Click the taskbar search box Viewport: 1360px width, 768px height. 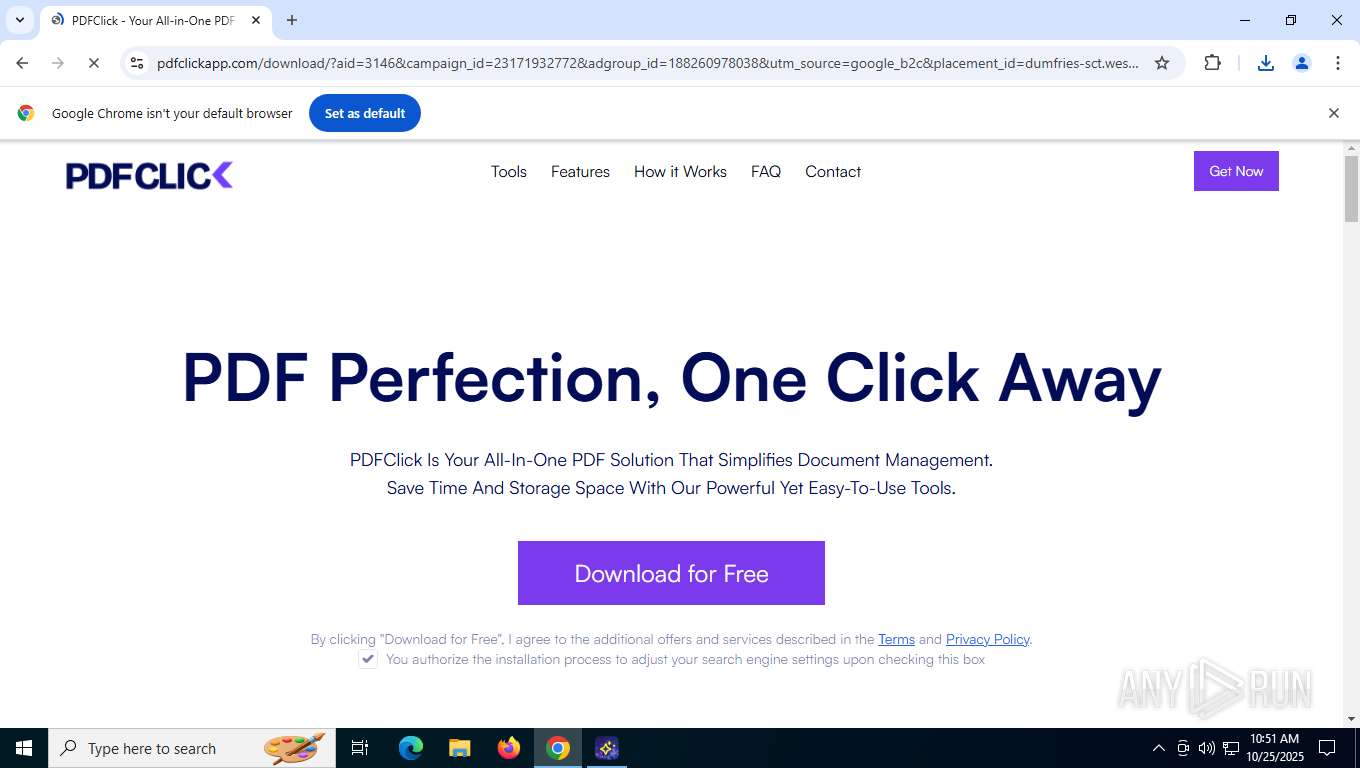192,748
